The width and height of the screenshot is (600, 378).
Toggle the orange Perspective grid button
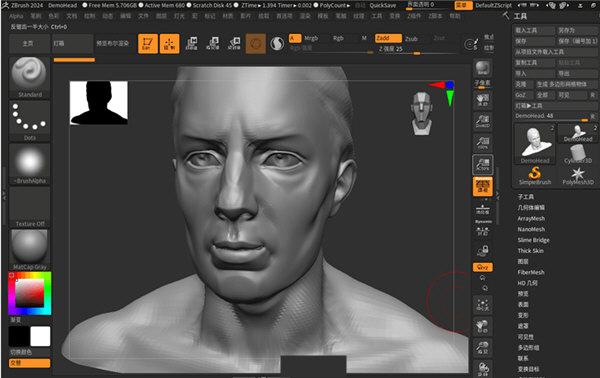pyautogui.click(x=483, y=186)
